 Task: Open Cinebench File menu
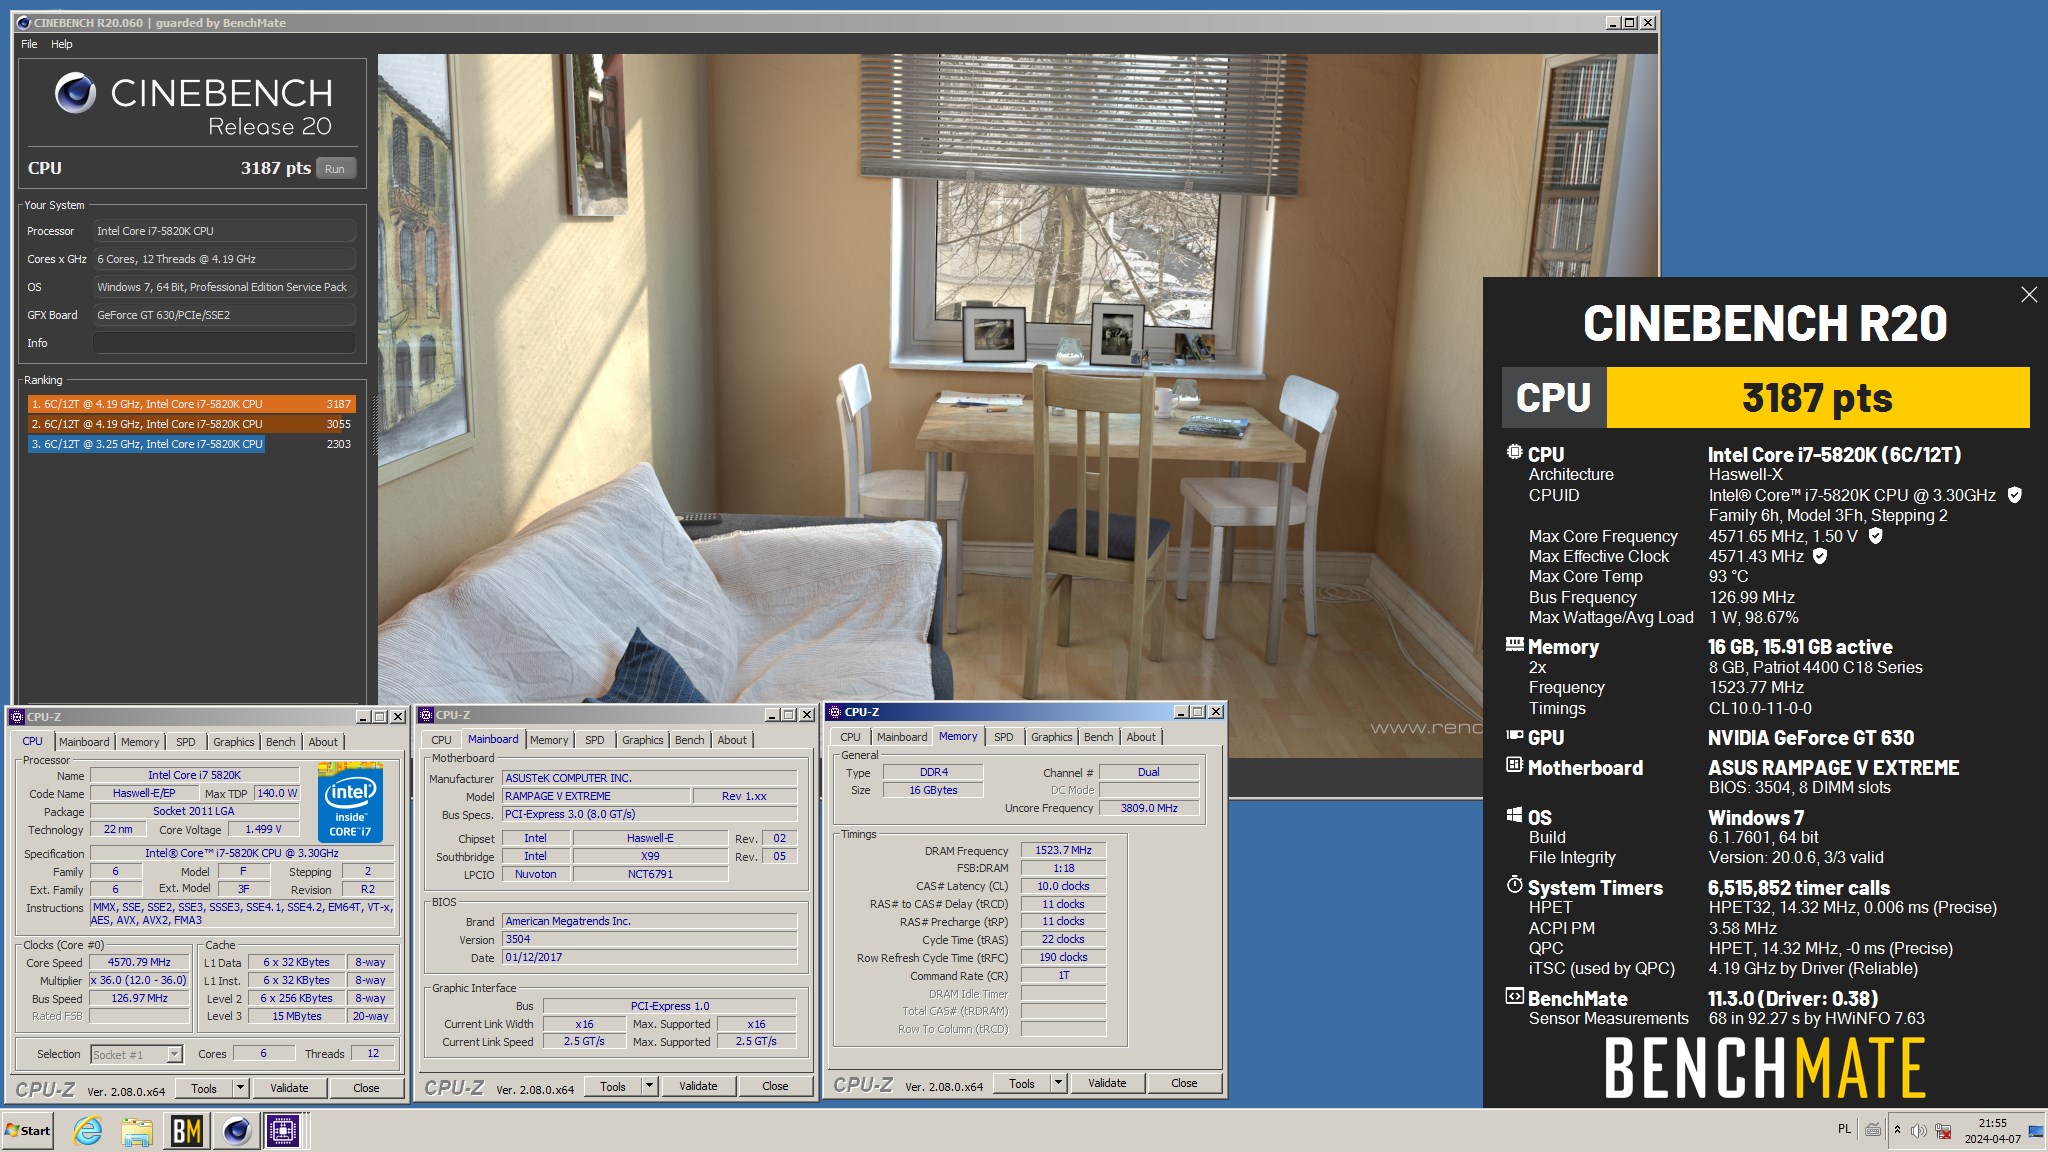29,44
